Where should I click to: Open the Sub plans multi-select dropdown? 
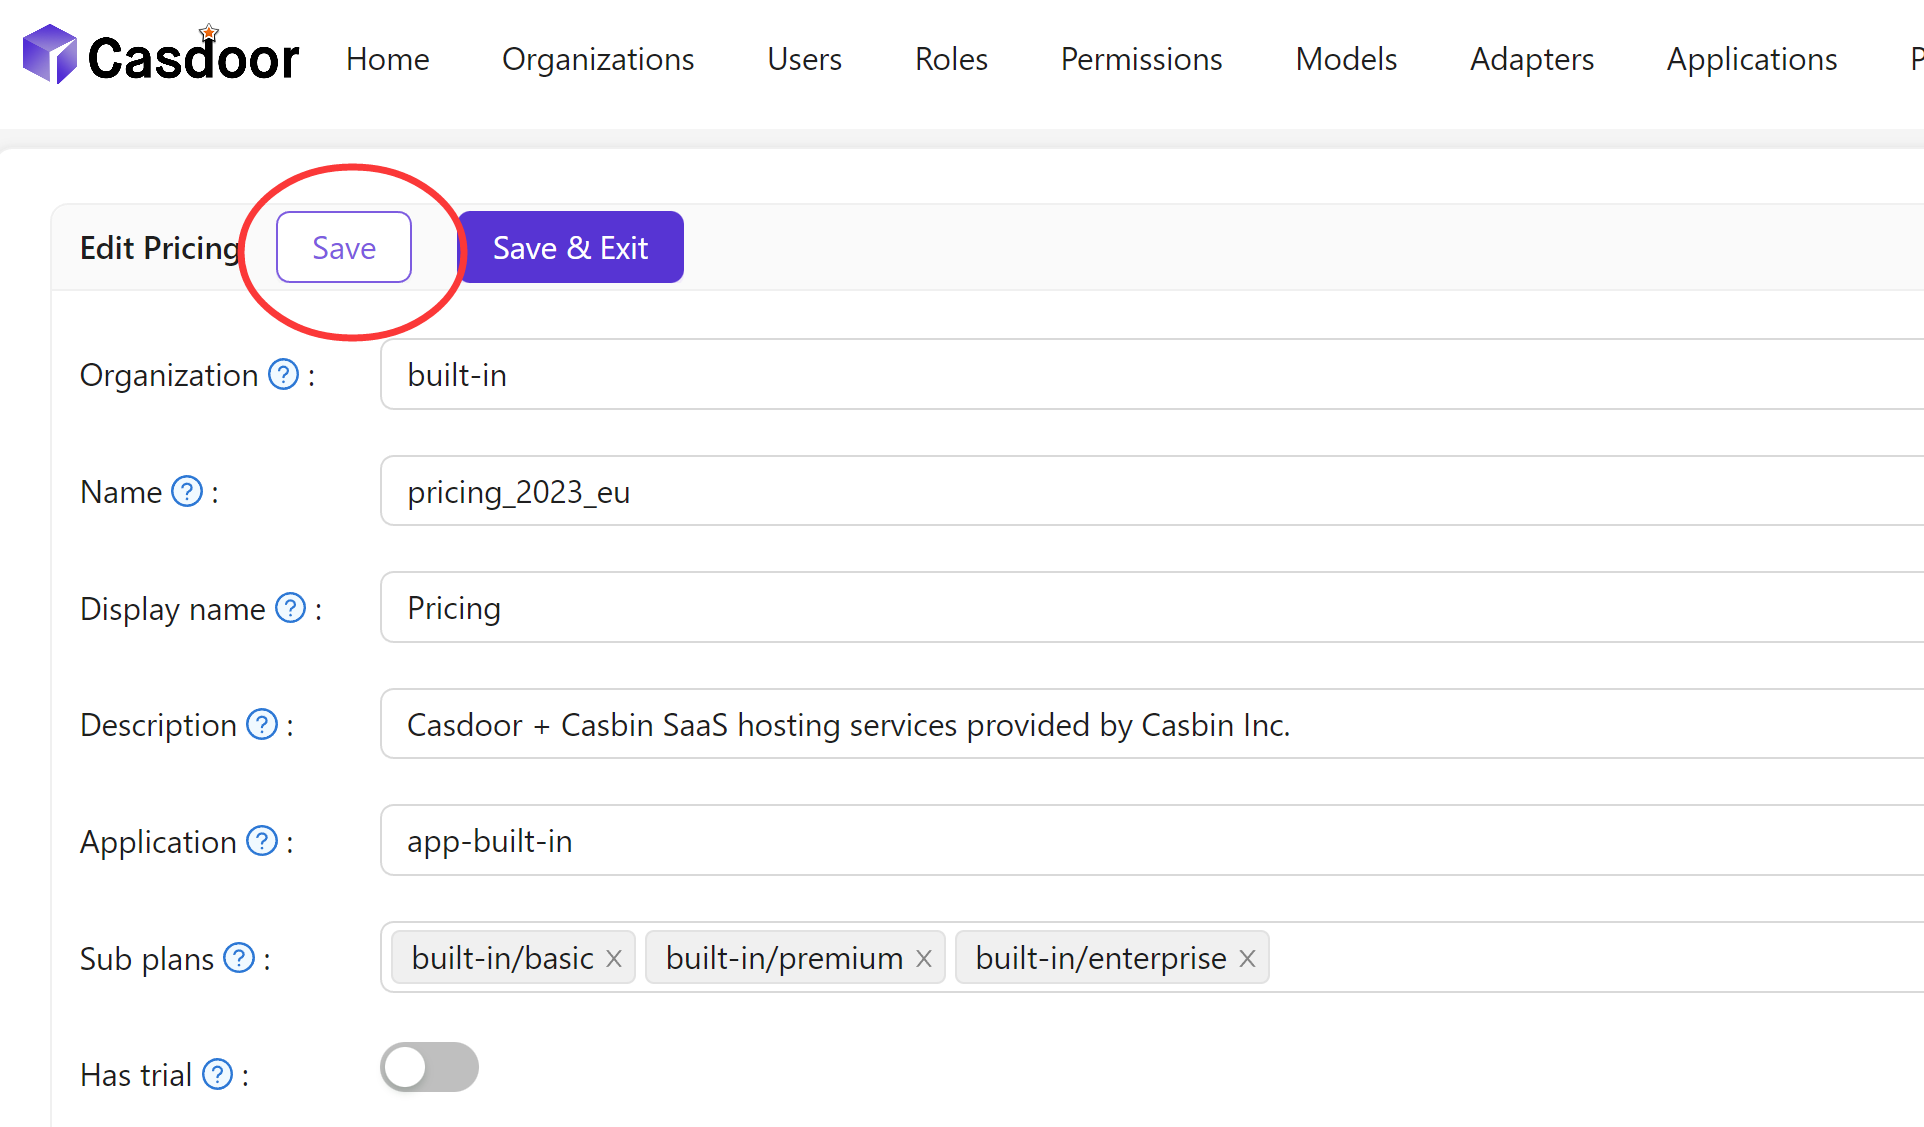coord(1500,957)
